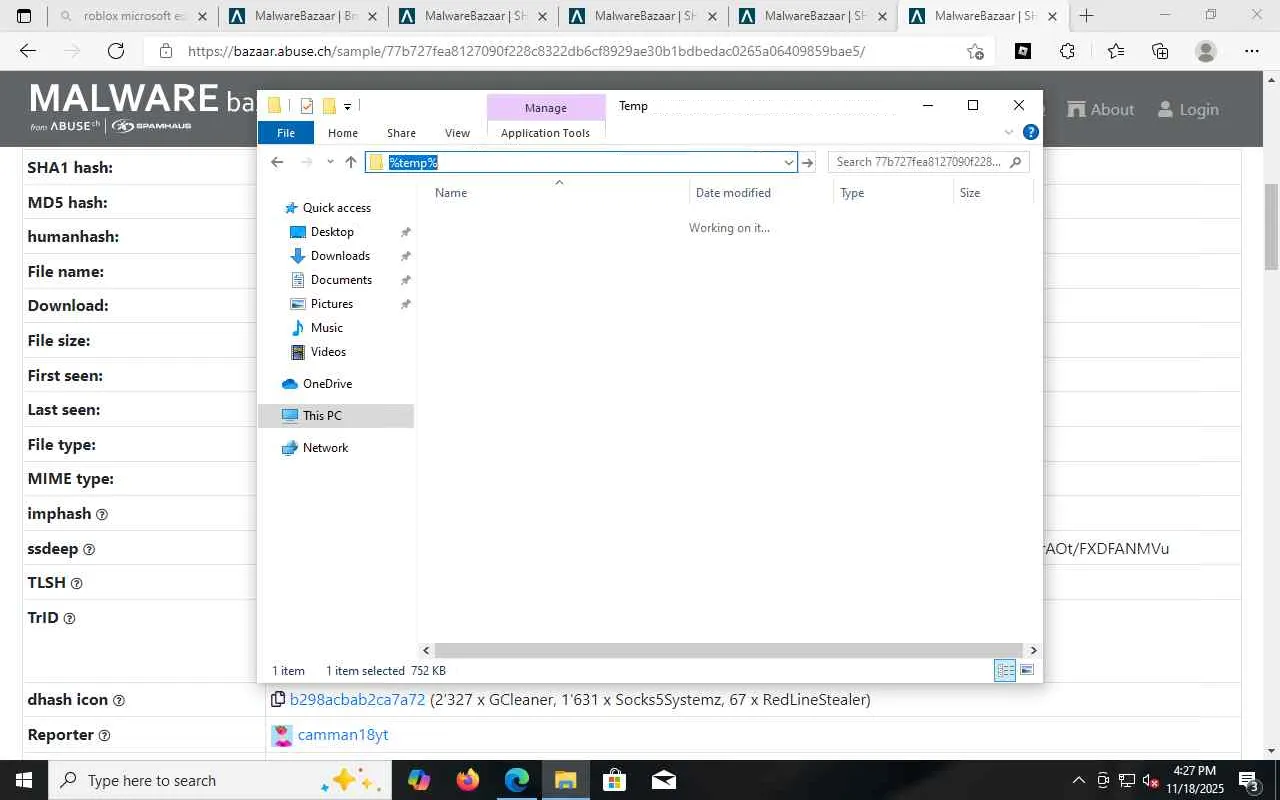Switch to the Share ribbon tab
This screenshot has width=1280, height=800.
[401, 133]
